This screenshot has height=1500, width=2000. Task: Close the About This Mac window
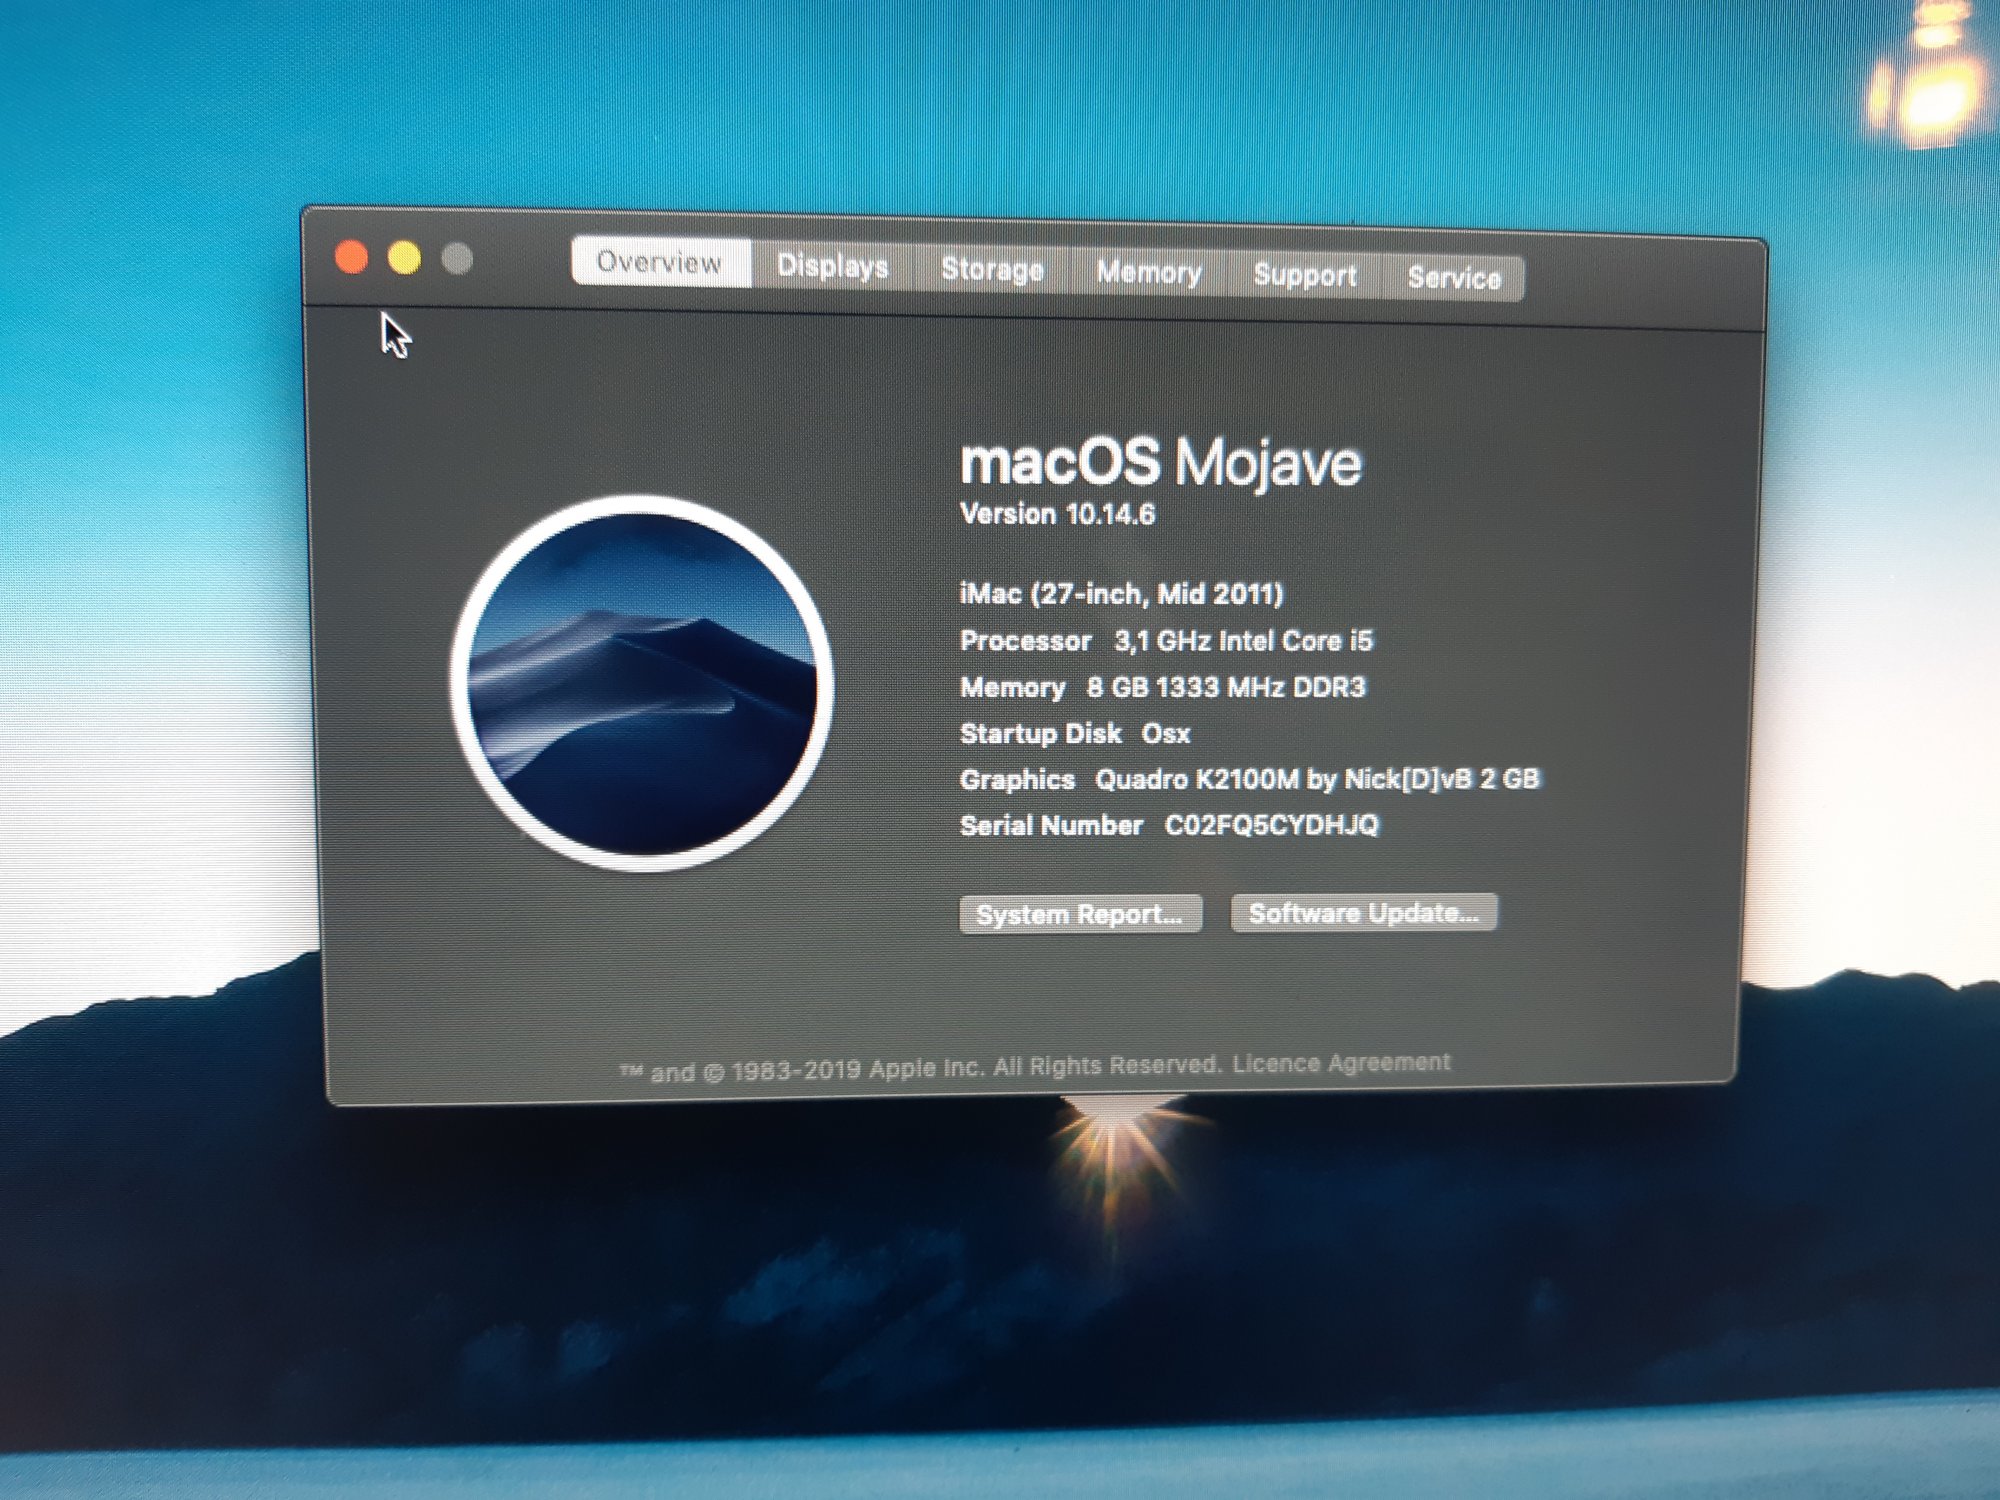pos(351,257)
